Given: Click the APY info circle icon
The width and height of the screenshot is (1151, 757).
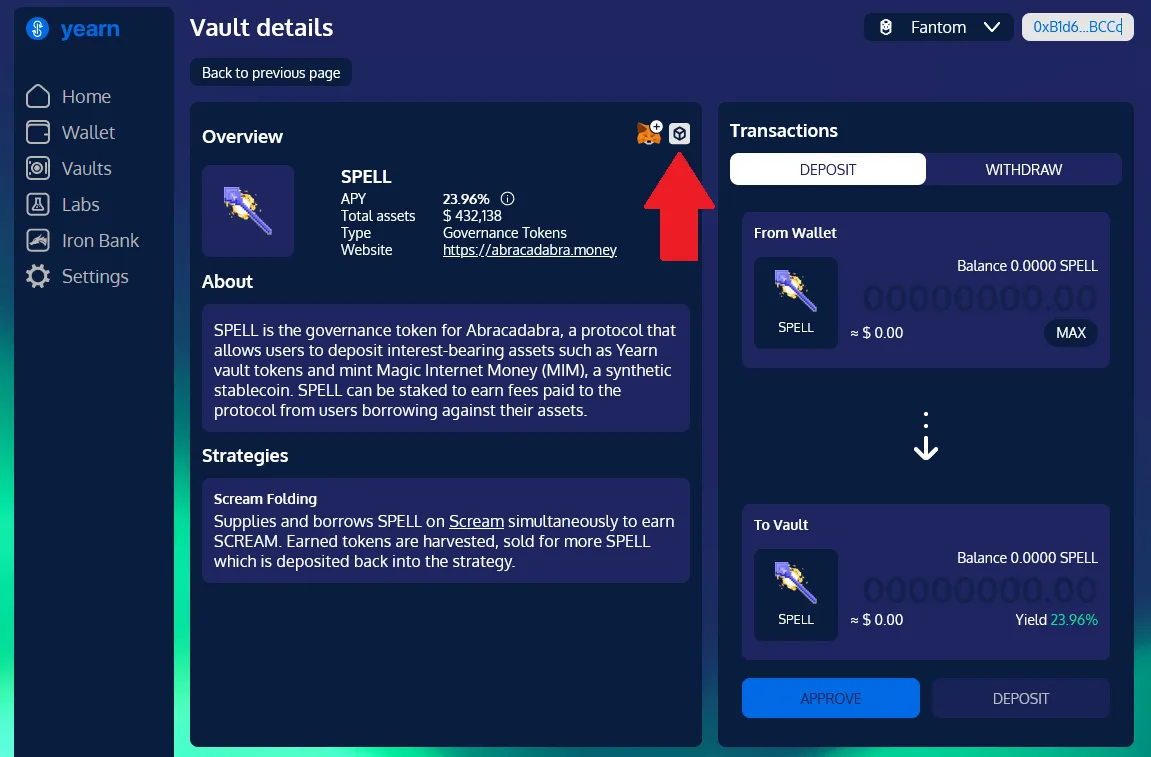Looking at the screenshot, I should [x=507, y=198].
